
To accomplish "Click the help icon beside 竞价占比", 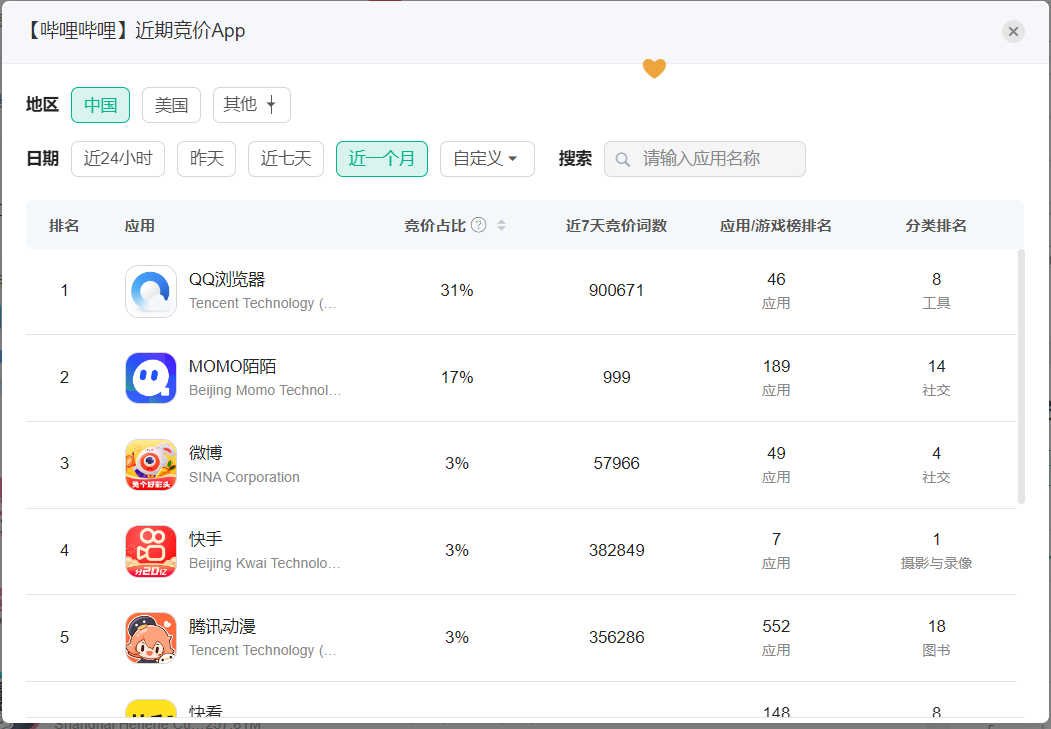I will 479,225.
